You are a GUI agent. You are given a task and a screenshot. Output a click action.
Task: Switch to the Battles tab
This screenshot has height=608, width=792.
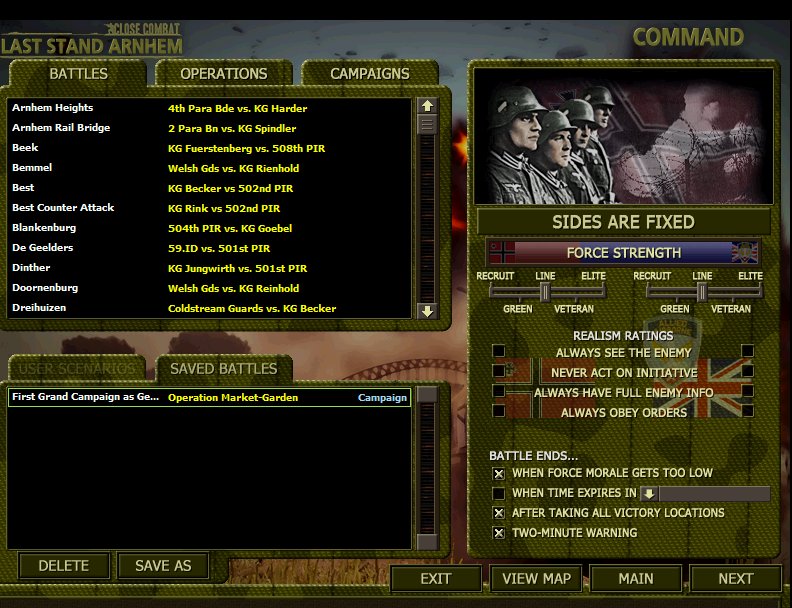(78, 74)
